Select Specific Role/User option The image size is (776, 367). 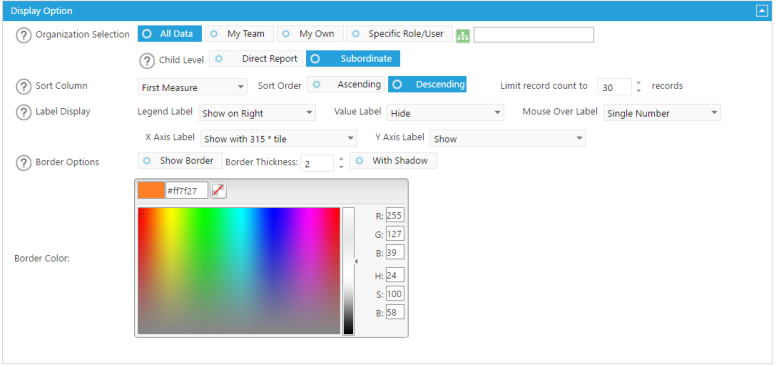[x=399, y=34]
